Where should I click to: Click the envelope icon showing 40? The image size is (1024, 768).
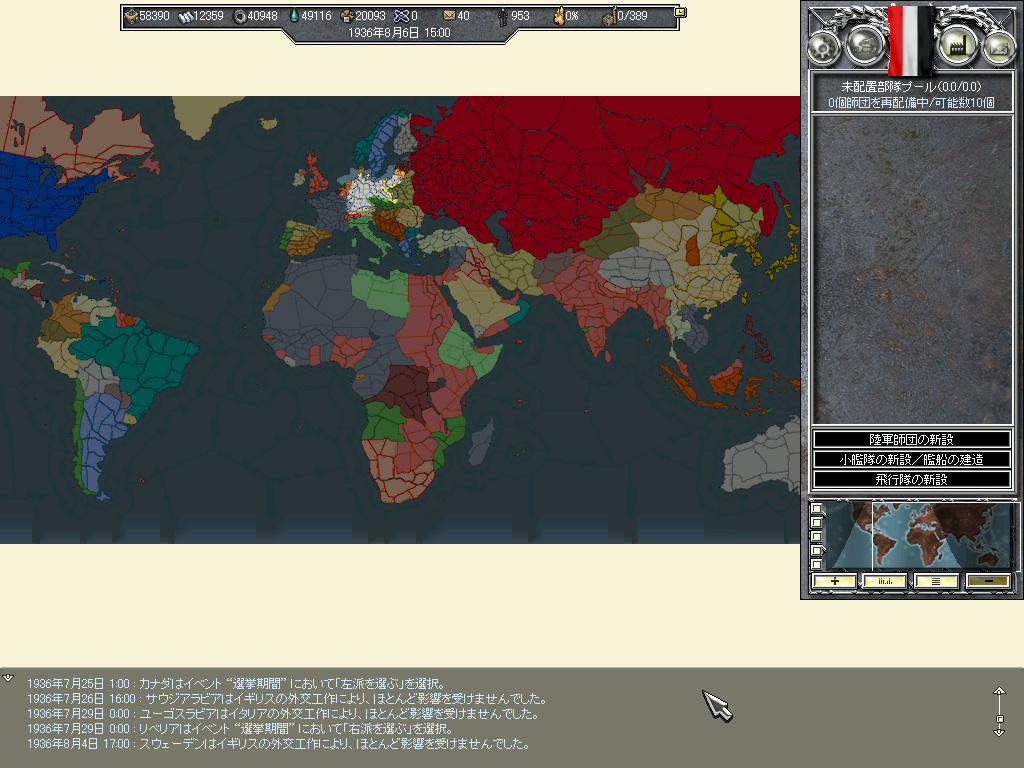pyautogui.click(x=449, y=16)
